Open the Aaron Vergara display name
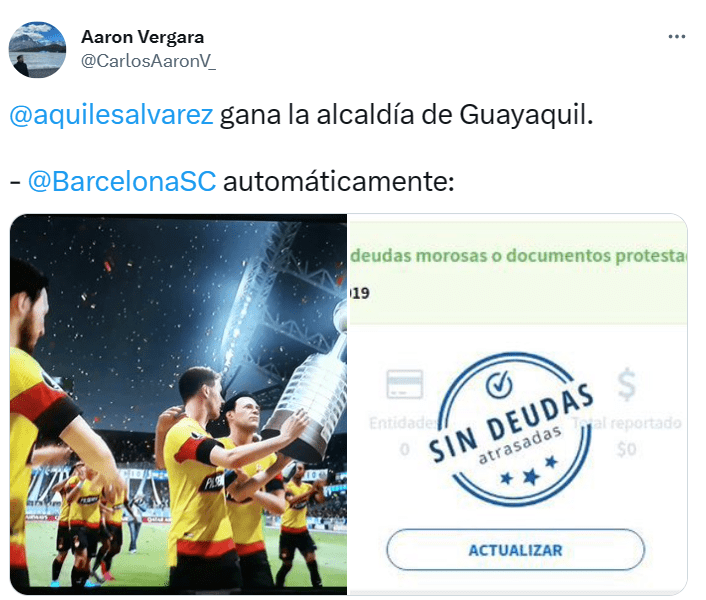This screenshot has height=600, width=706. point(142,37)
